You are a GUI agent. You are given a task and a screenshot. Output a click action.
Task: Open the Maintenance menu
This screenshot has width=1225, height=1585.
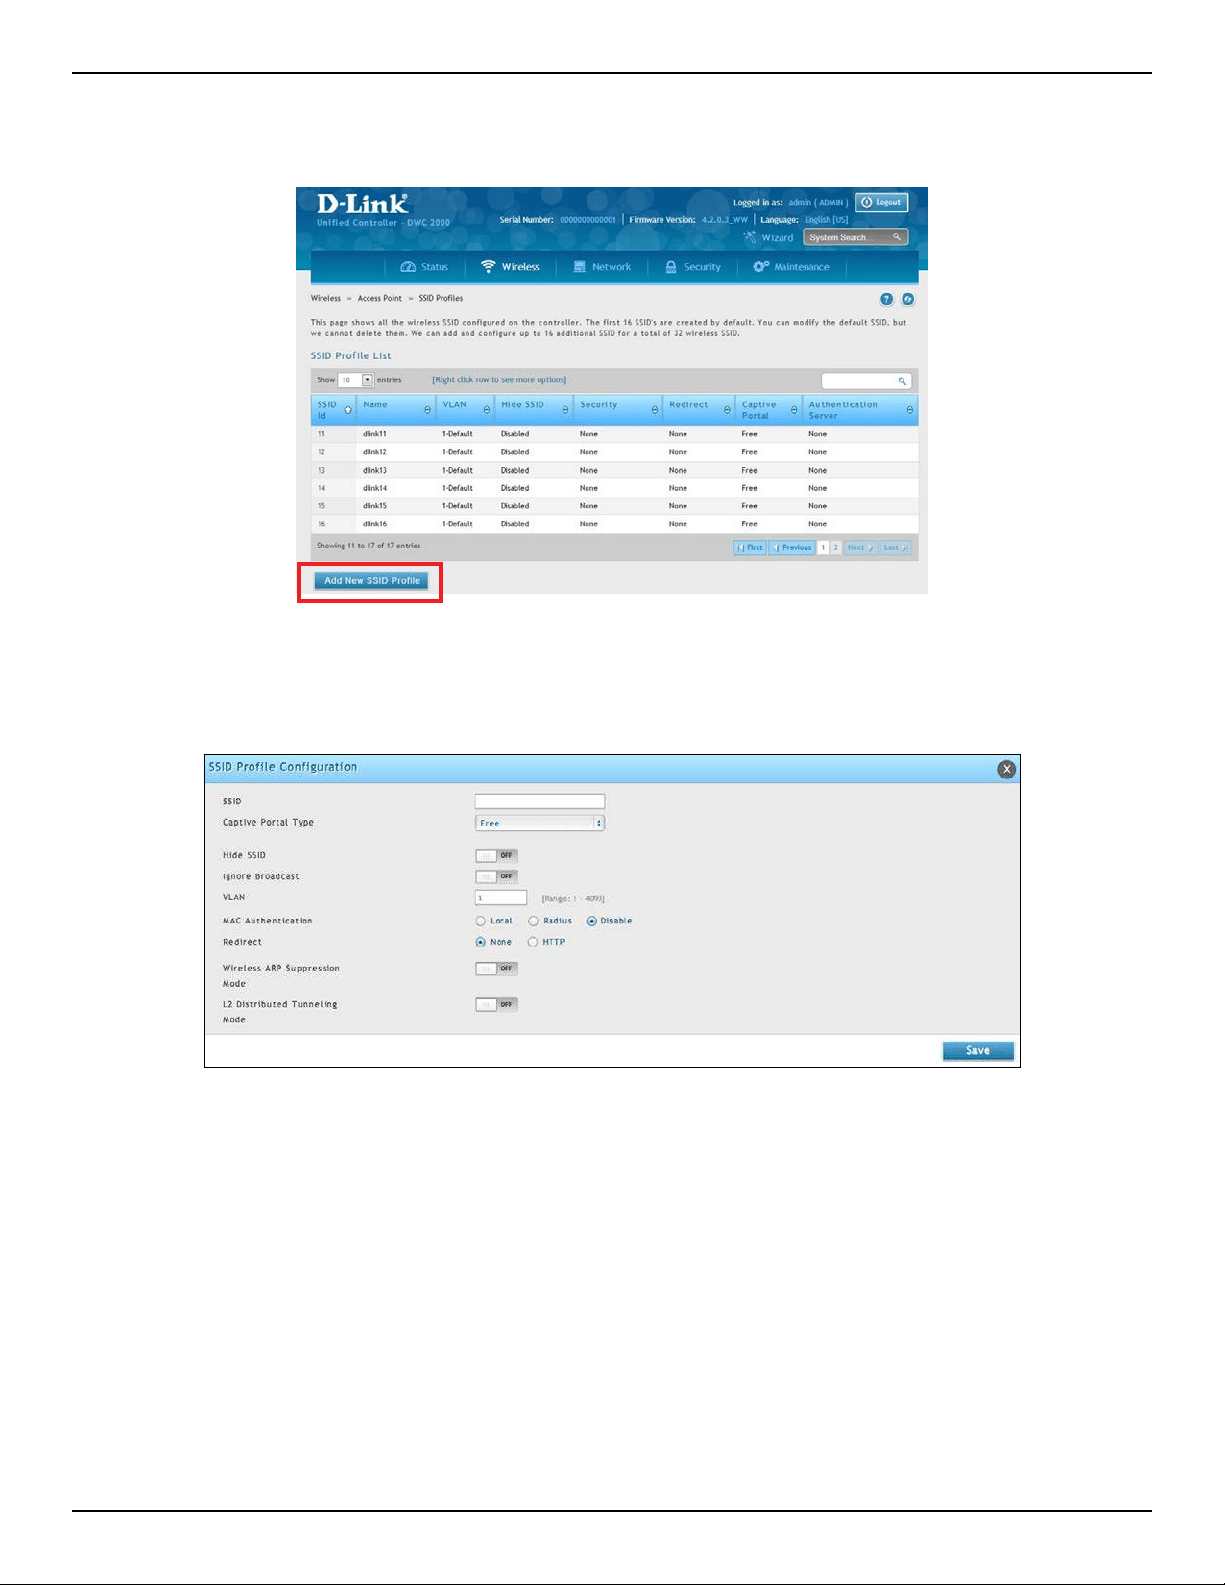(x=791, y=267)
